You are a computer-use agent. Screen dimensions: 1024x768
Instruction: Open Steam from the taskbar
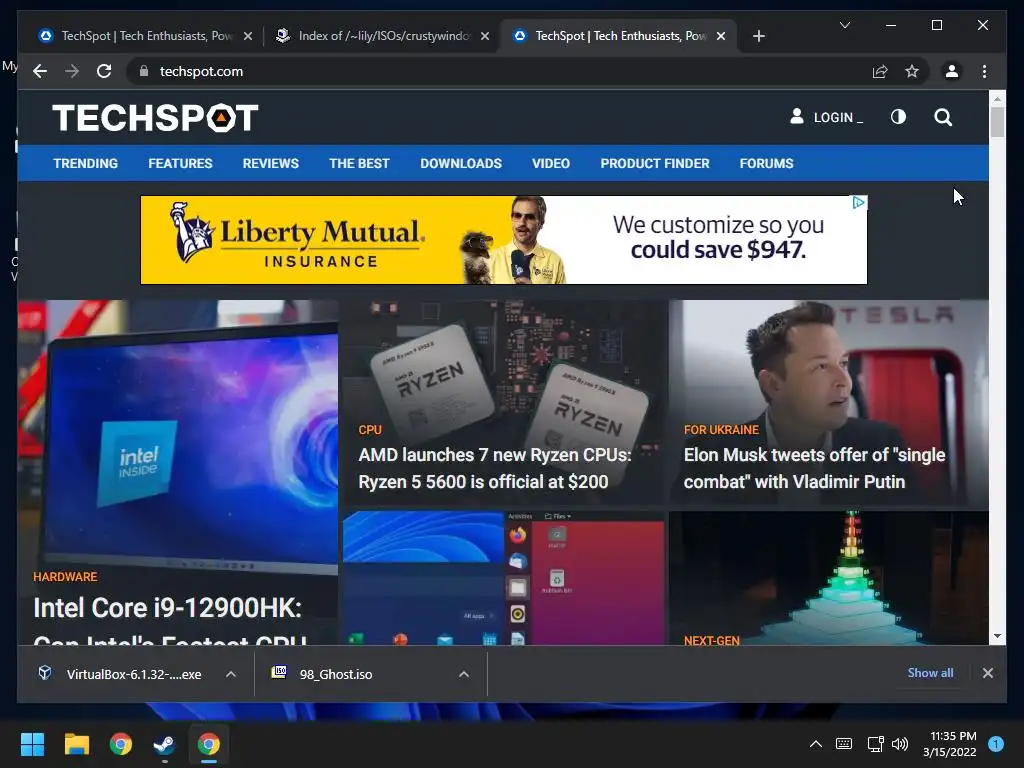click(164, 744)
